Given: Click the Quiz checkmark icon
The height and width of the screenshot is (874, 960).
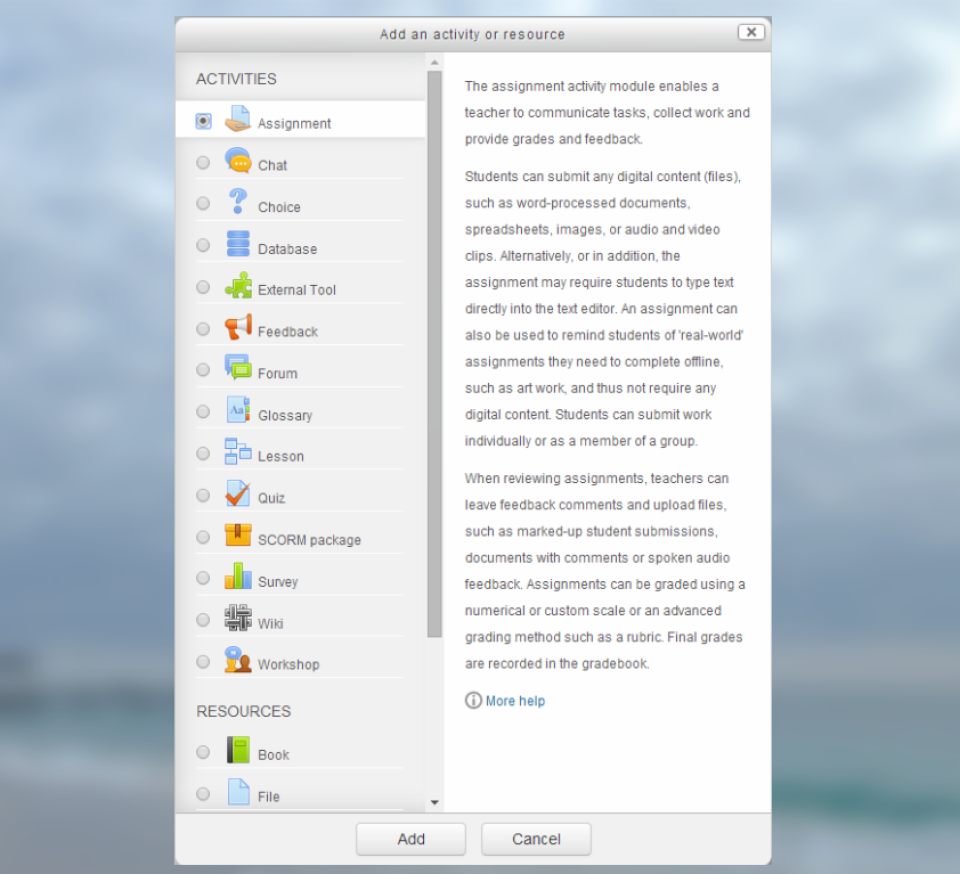Looking at the screenshot, I should tap(238, 493).
